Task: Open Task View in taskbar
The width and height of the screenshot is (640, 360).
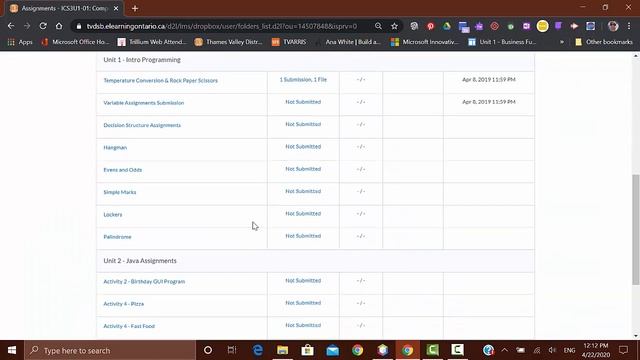Action: 232,350
